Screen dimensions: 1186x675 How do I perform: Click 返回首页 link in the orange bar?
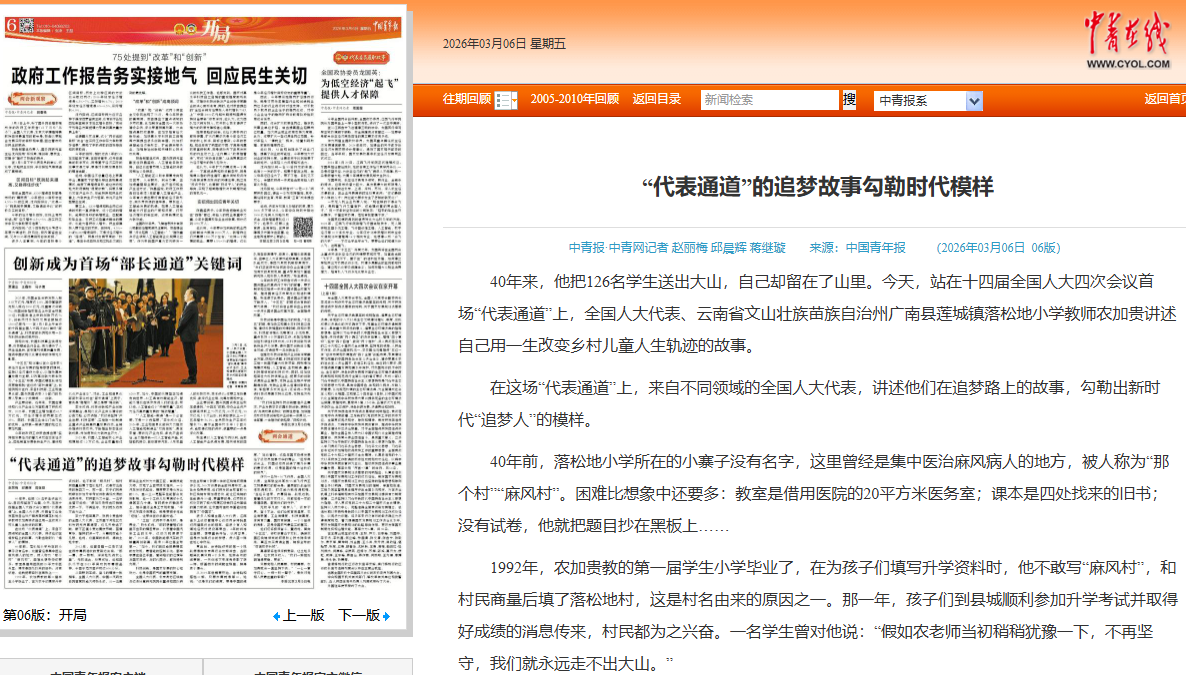click(x=1164, y=99)
